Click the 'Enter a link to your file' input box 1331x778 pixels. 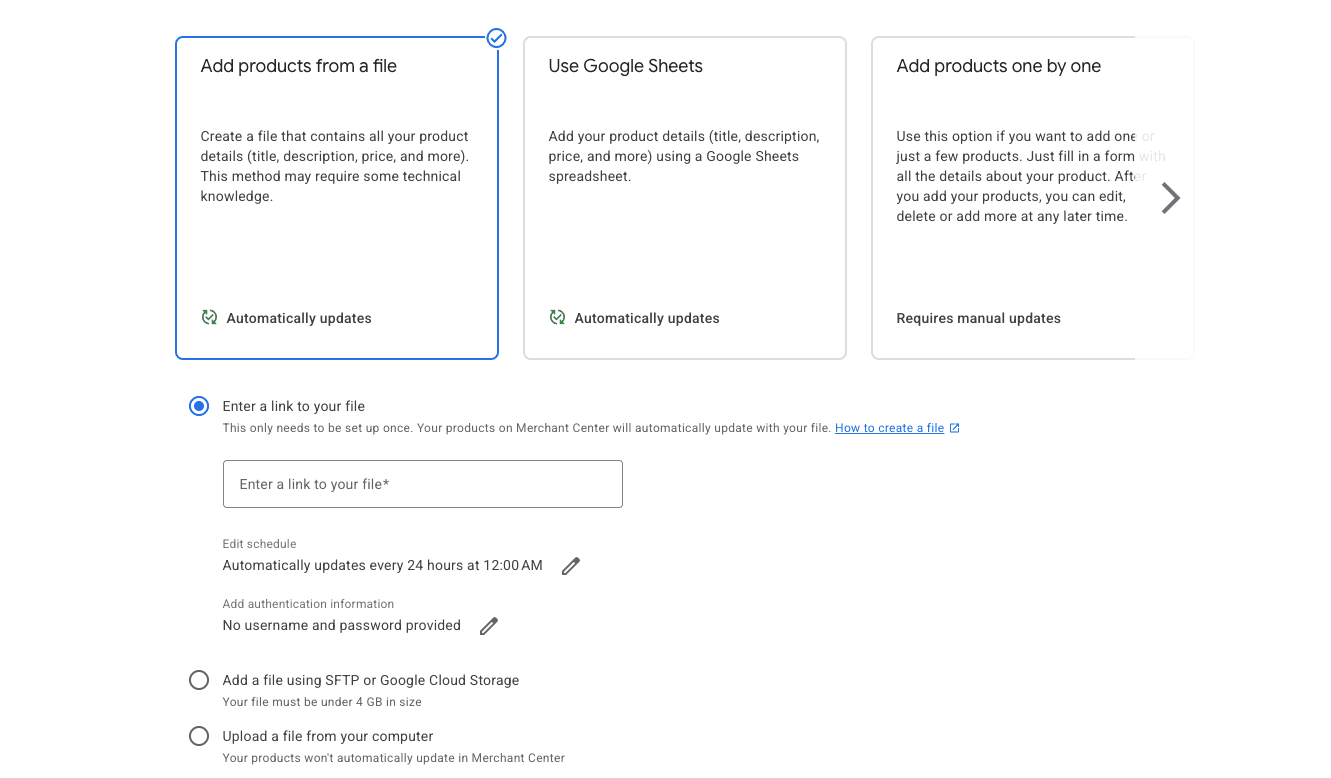[x=422, y=483]
